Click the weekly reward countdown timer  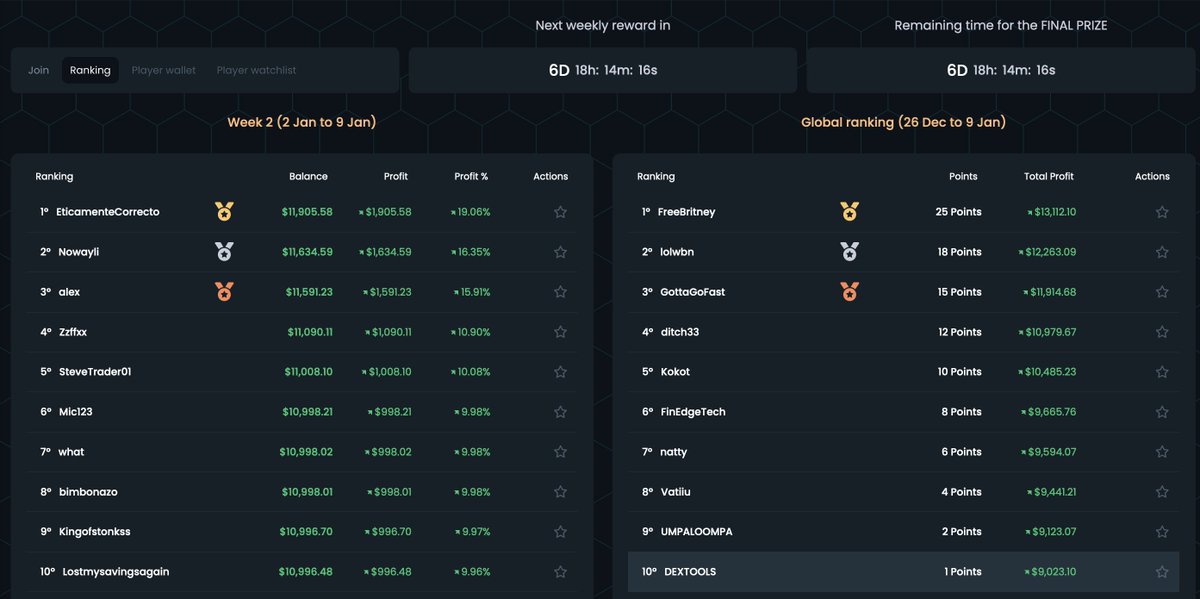(603, 70)
